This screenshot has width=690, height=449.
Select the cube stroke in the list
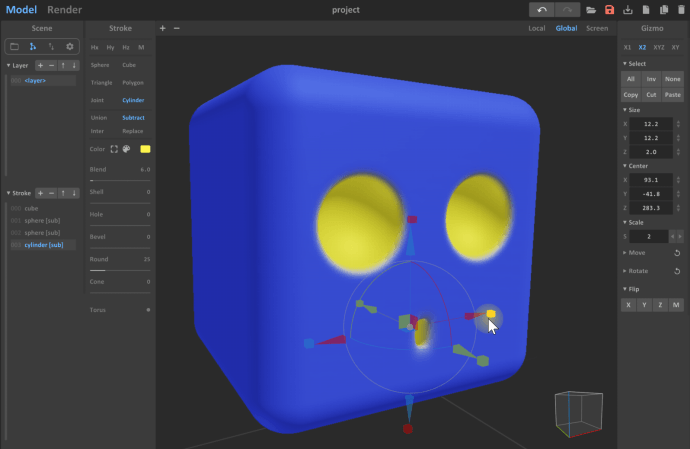[x=31, y=208]
